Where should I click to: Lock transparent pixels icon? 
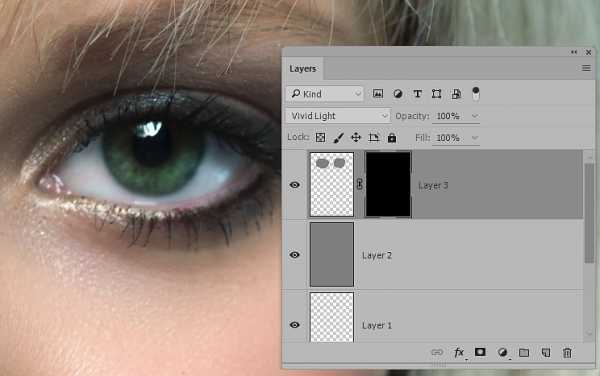pyautogui.click(x=320, y=137)
